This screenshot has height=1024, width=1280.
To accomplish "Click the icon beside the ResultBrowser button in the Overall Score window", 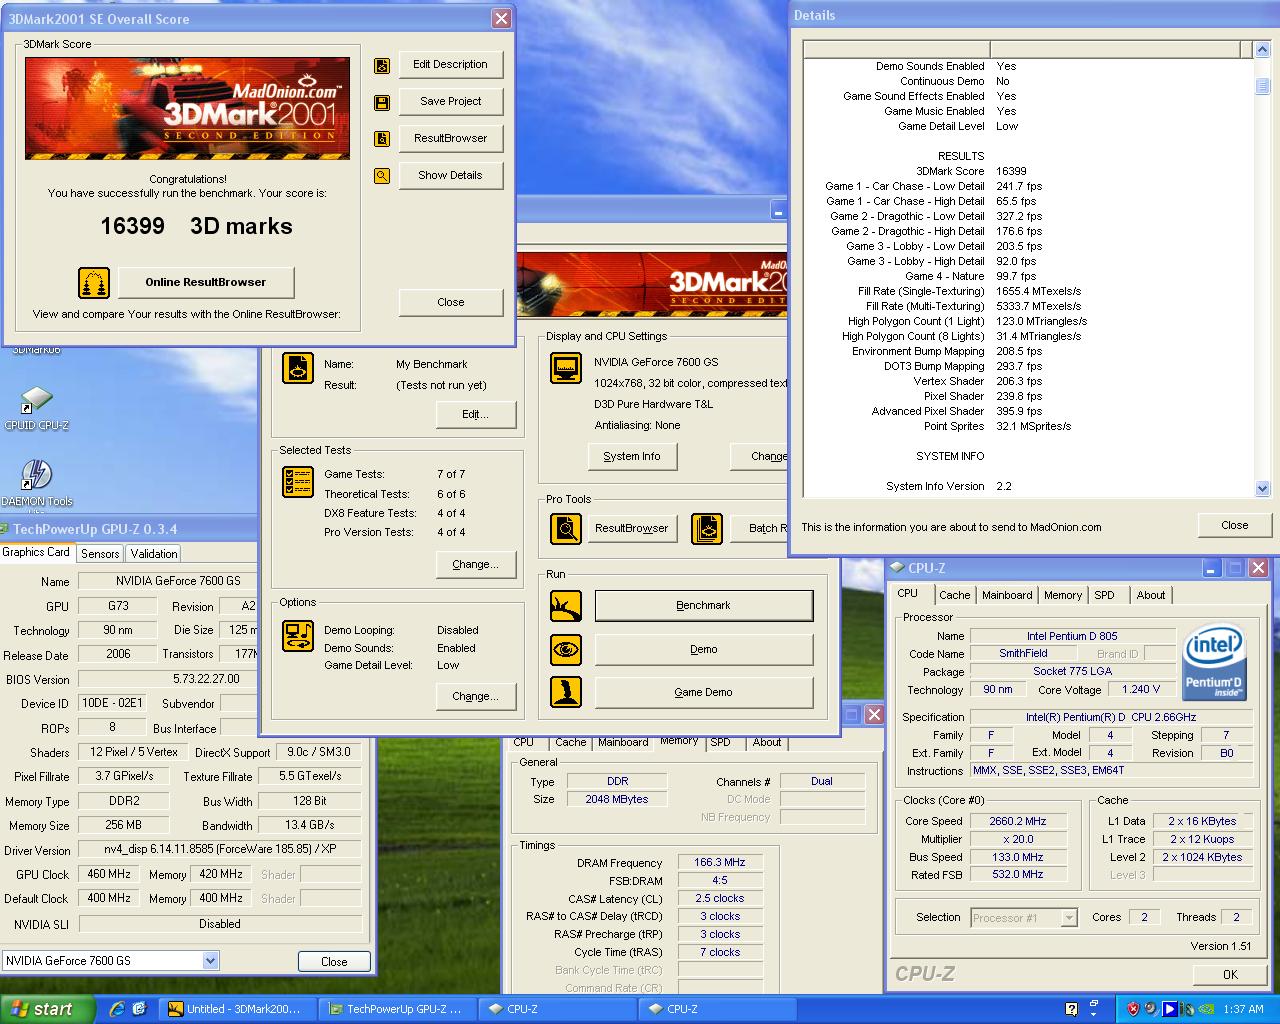I will (382, 139).
